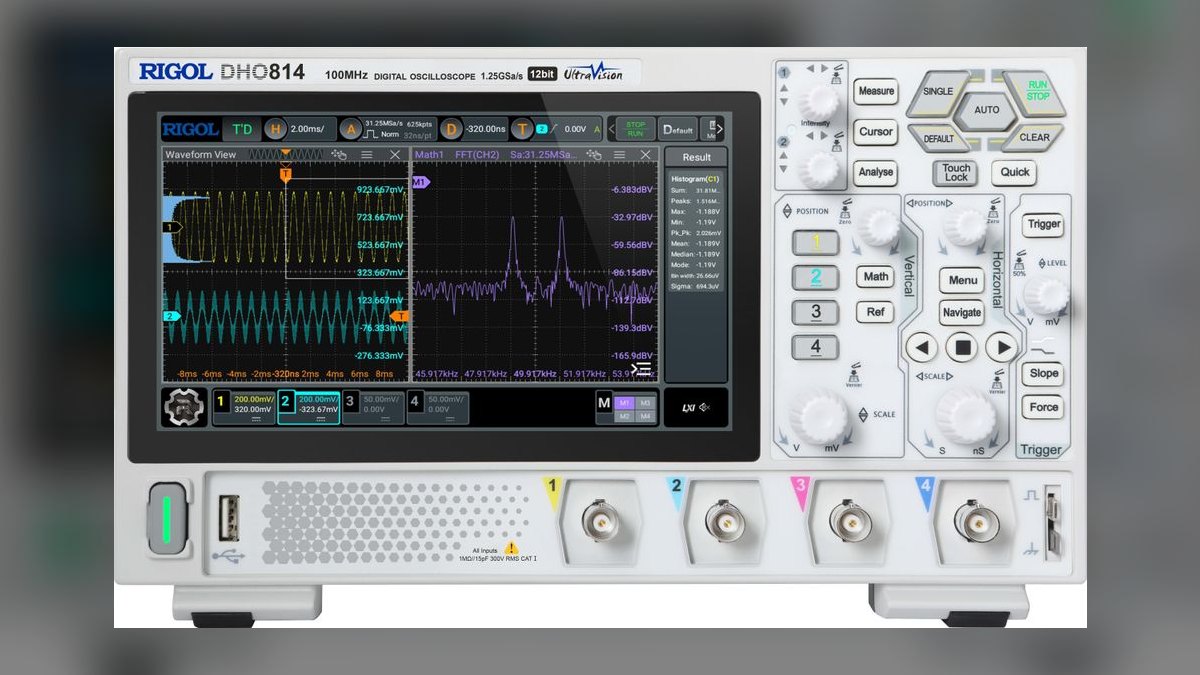Tap the orange T trigger badge on the top bar
Screen dimensions: 1200x675
[x=523, y=129]
